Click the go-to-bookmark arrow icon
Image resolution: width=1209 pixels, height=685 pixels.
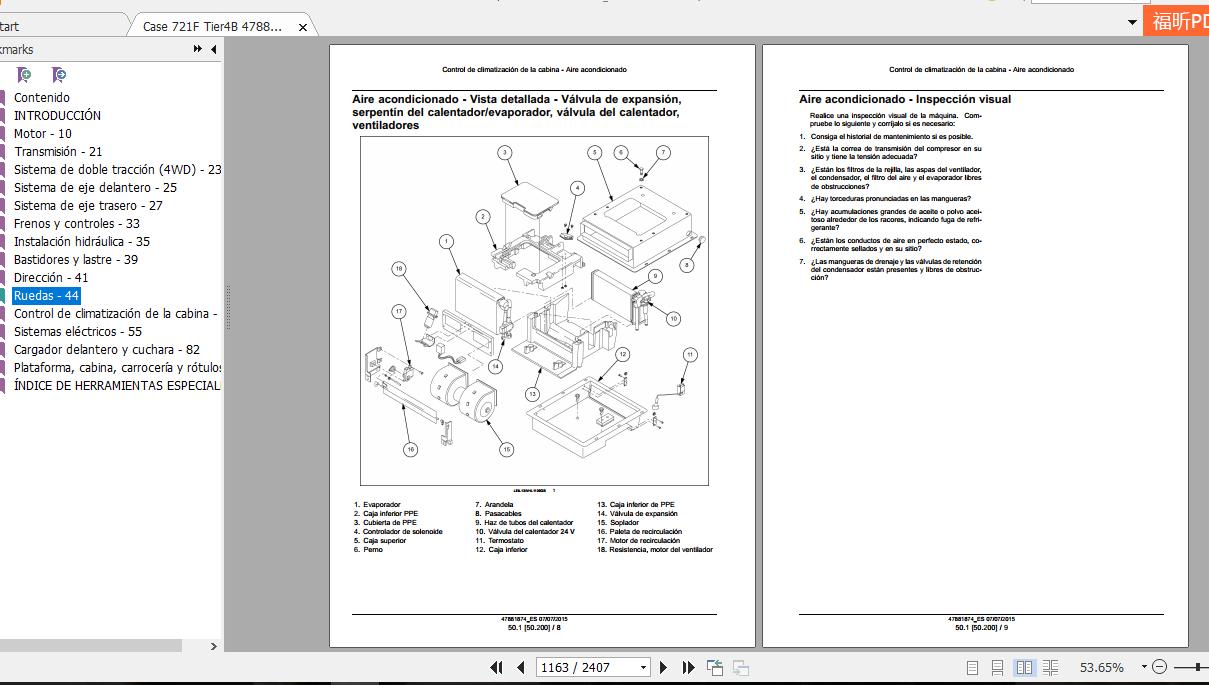pyautogui.click(x=59, y=75)
